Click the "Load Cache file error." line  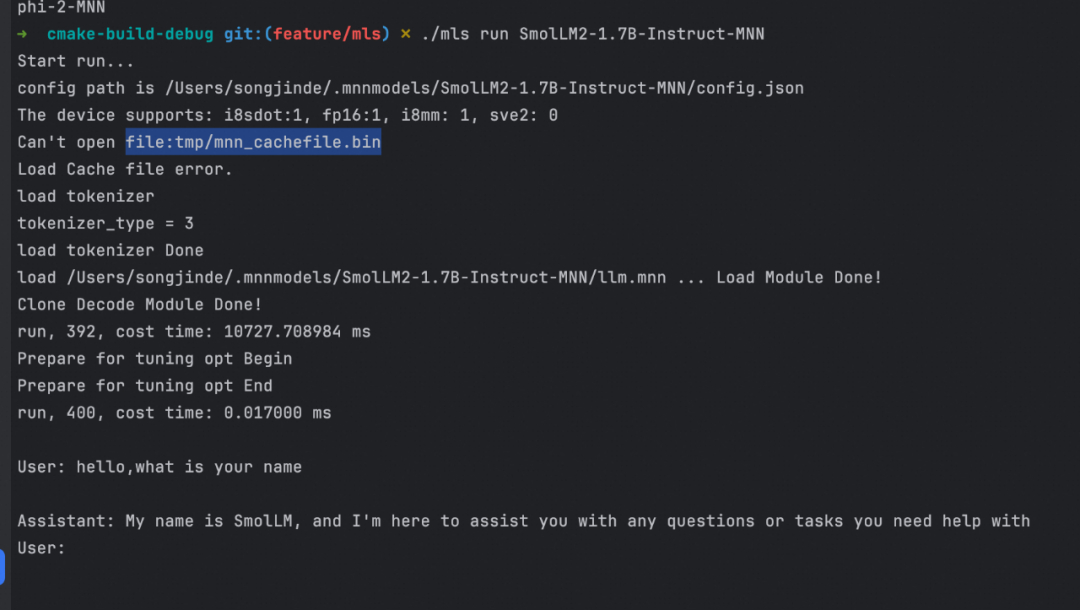coord(125,169)
